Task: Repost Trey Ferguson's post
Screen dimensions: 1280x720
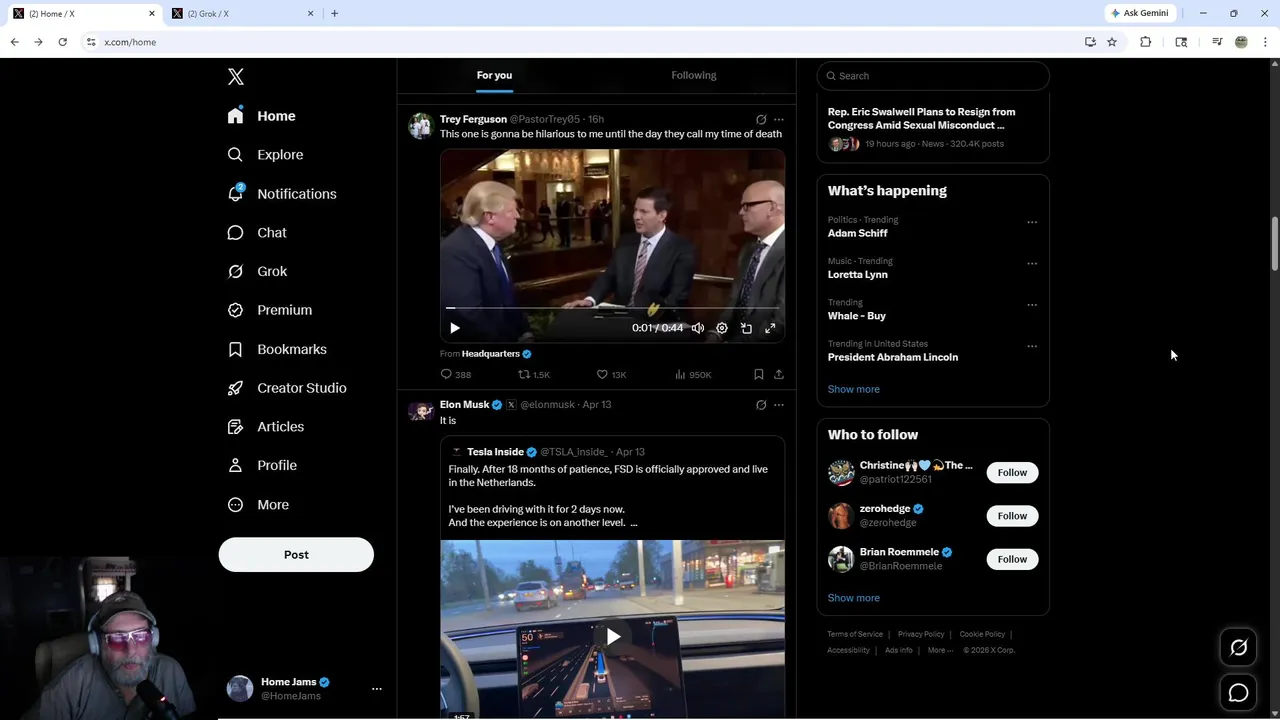Action: click(x=534, y=375)
